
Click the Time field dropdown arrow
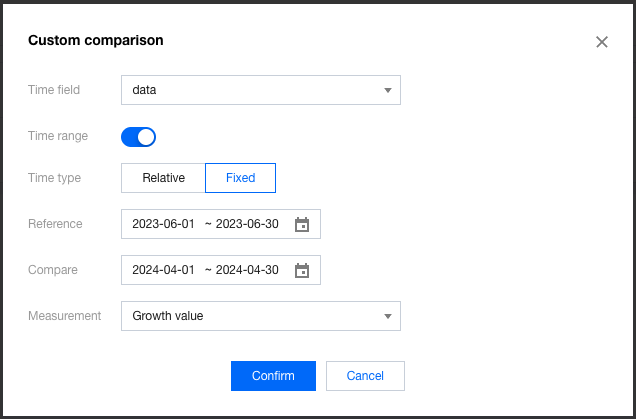(388, 91)
